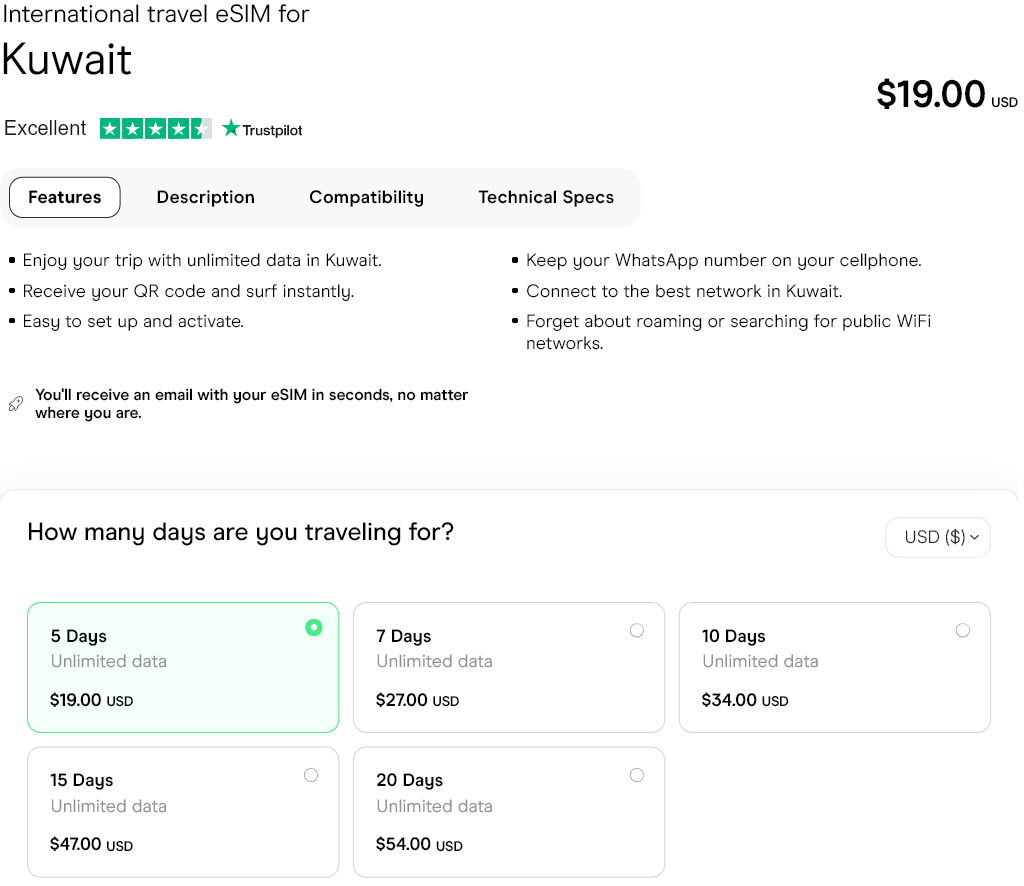Select the 10 Days radio button
Image resolution: width=1024 pixels, height=886 pixels.
coord(962,630)
